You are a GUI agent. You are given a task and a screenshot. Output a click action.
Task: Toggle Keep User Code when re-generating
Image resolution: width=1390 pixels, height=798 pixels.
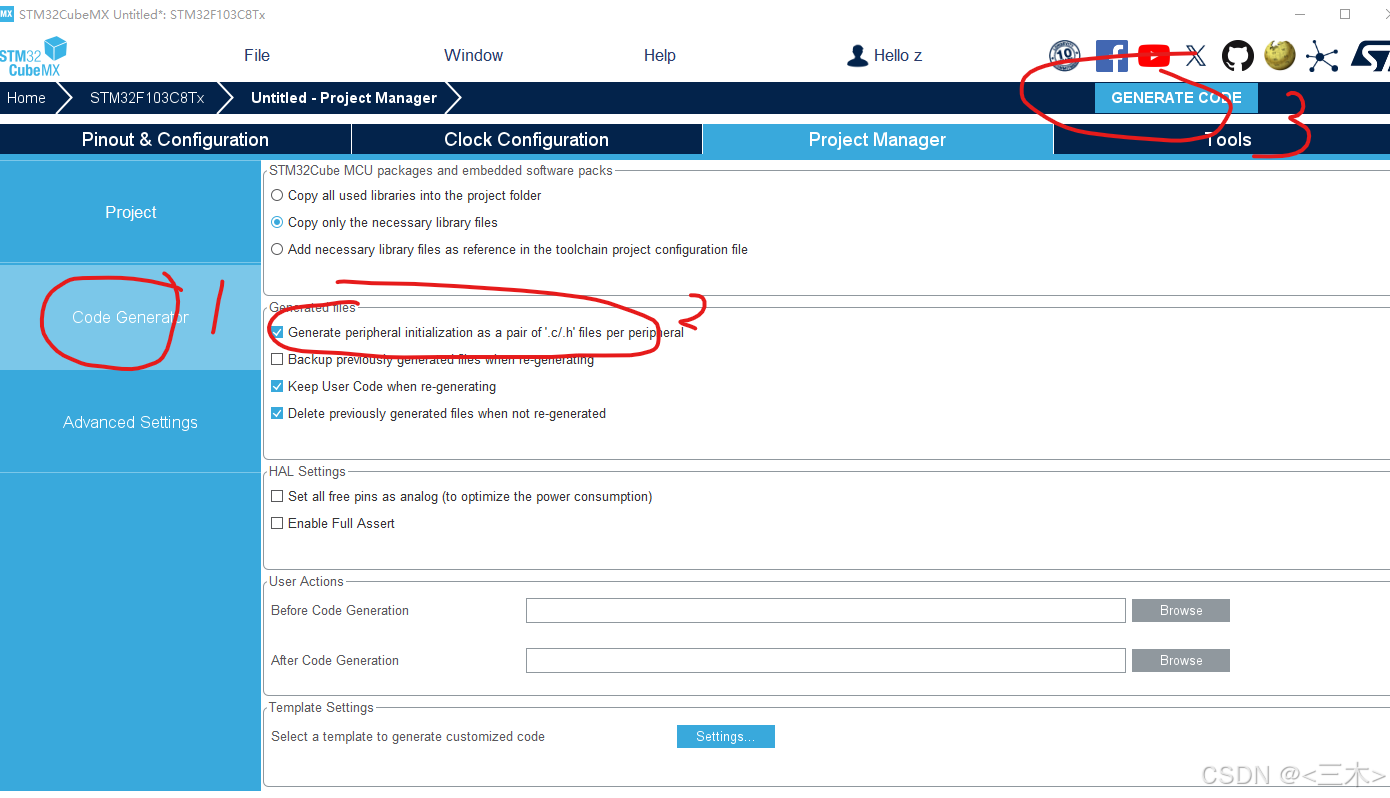277,386
